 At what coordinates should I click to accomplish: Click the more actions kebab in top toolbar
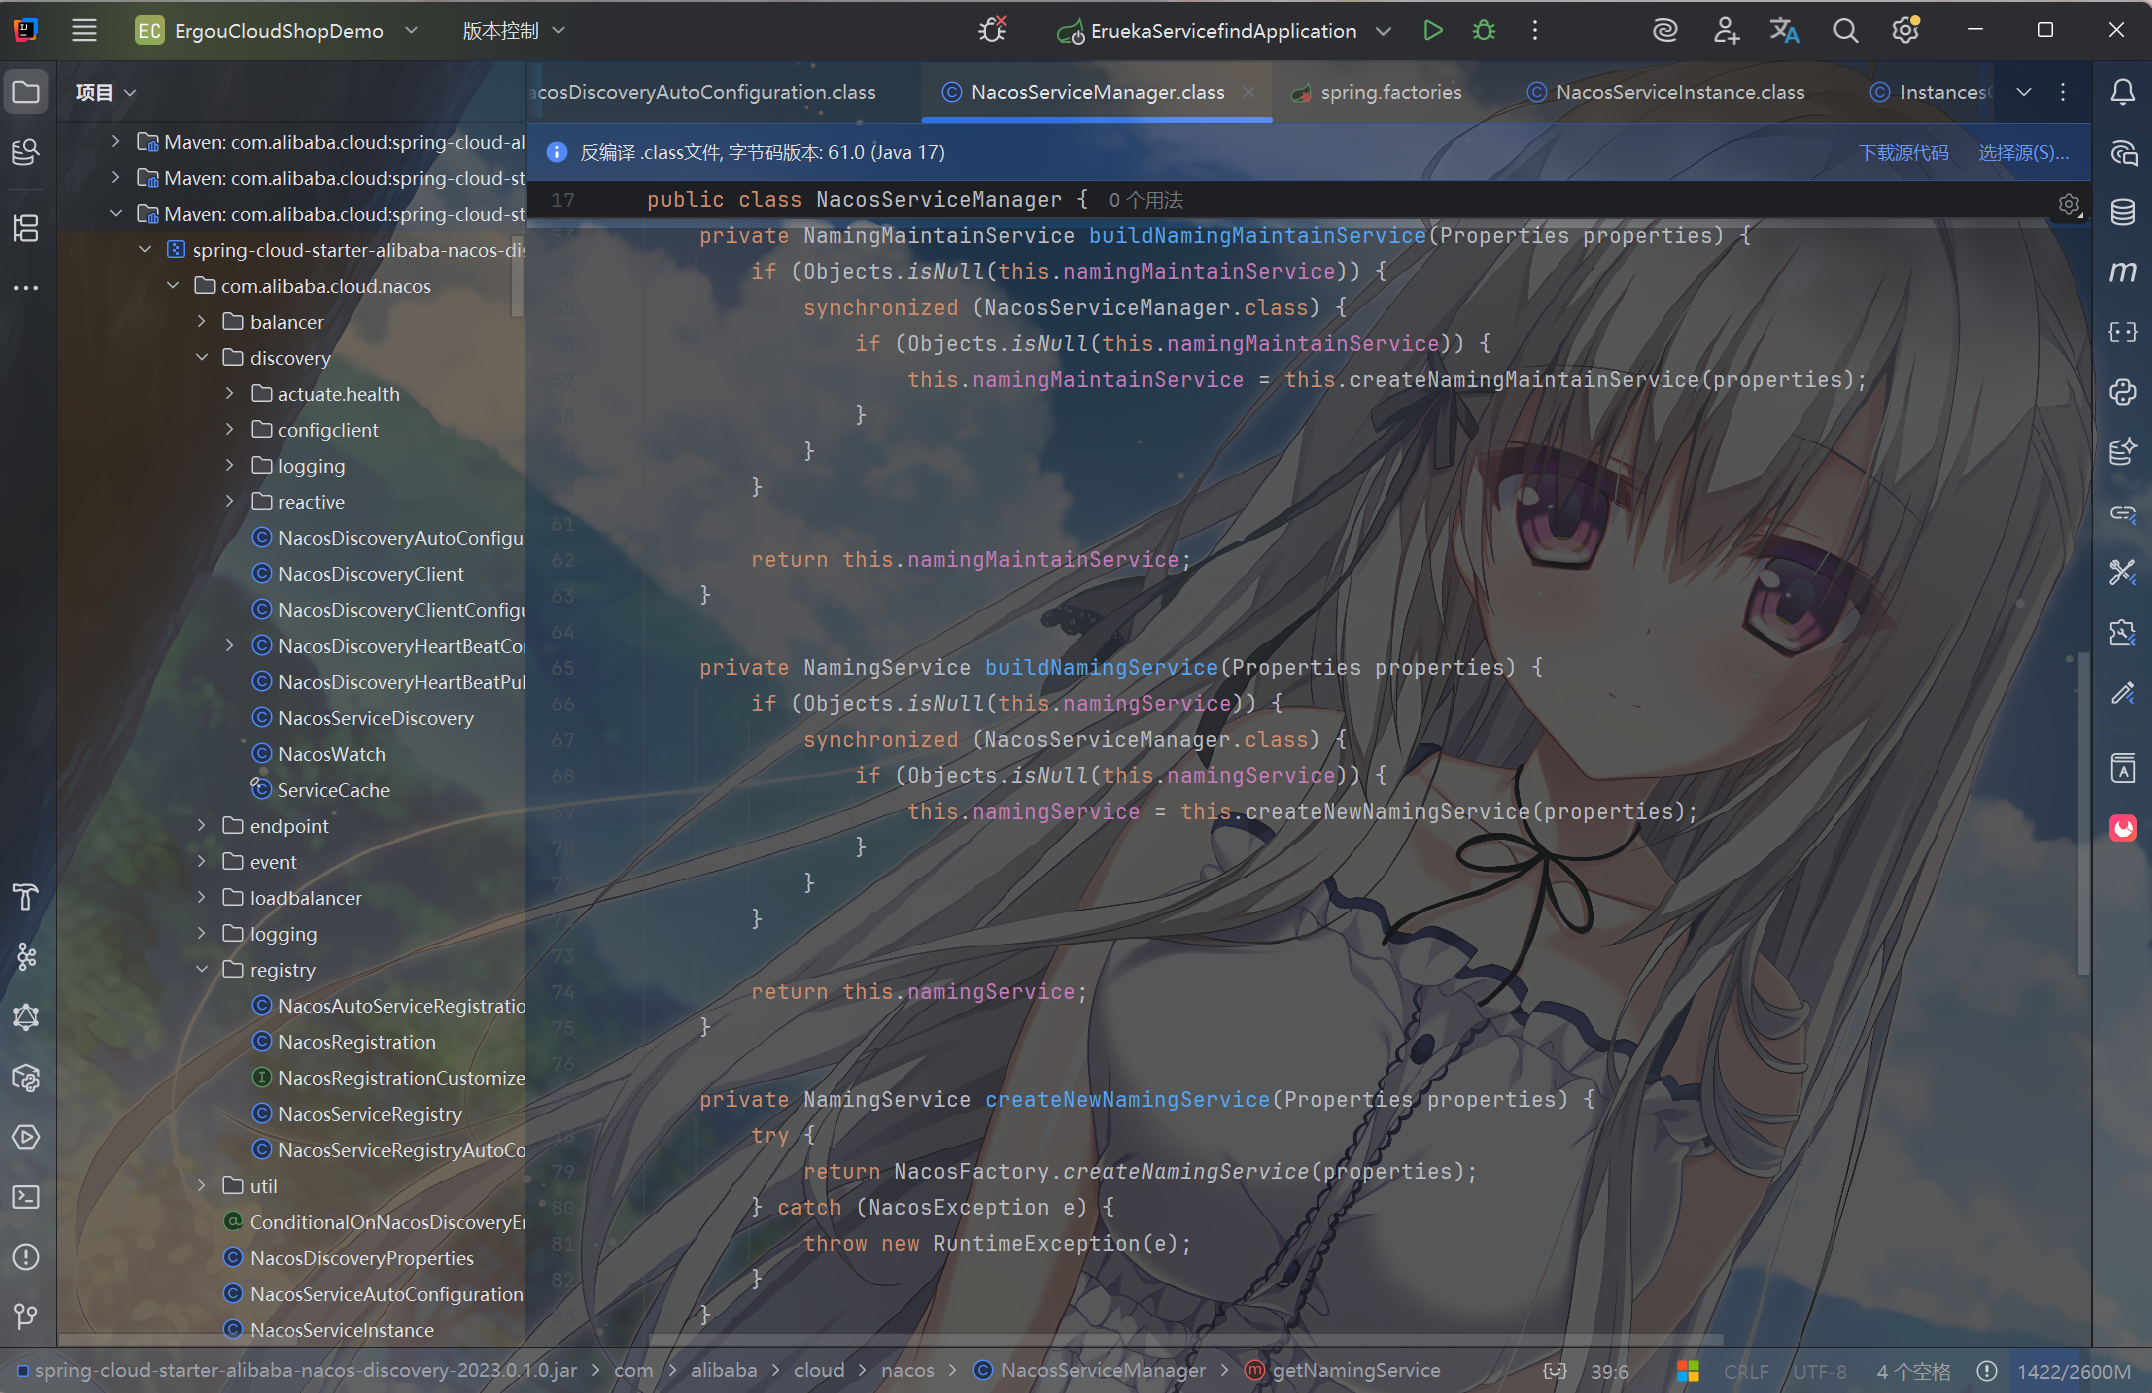pos(1535,31)
